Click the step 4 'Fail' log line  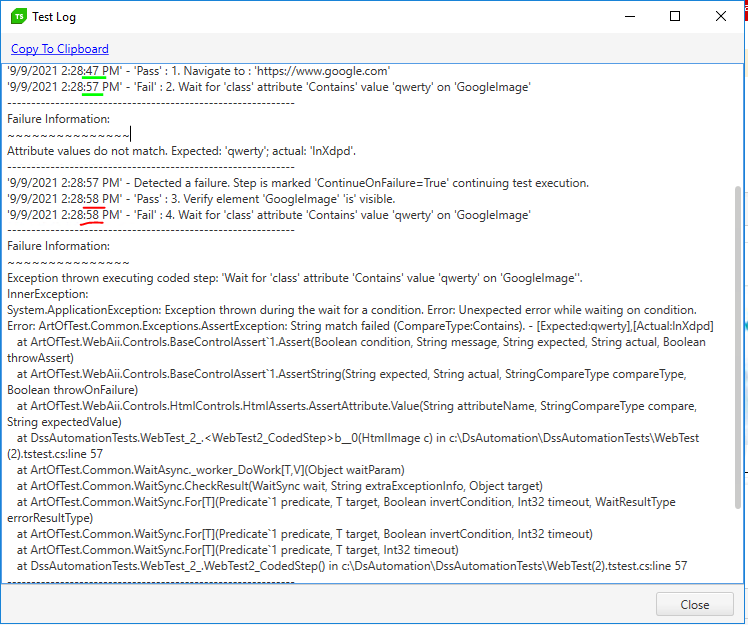tap(268, 215)
